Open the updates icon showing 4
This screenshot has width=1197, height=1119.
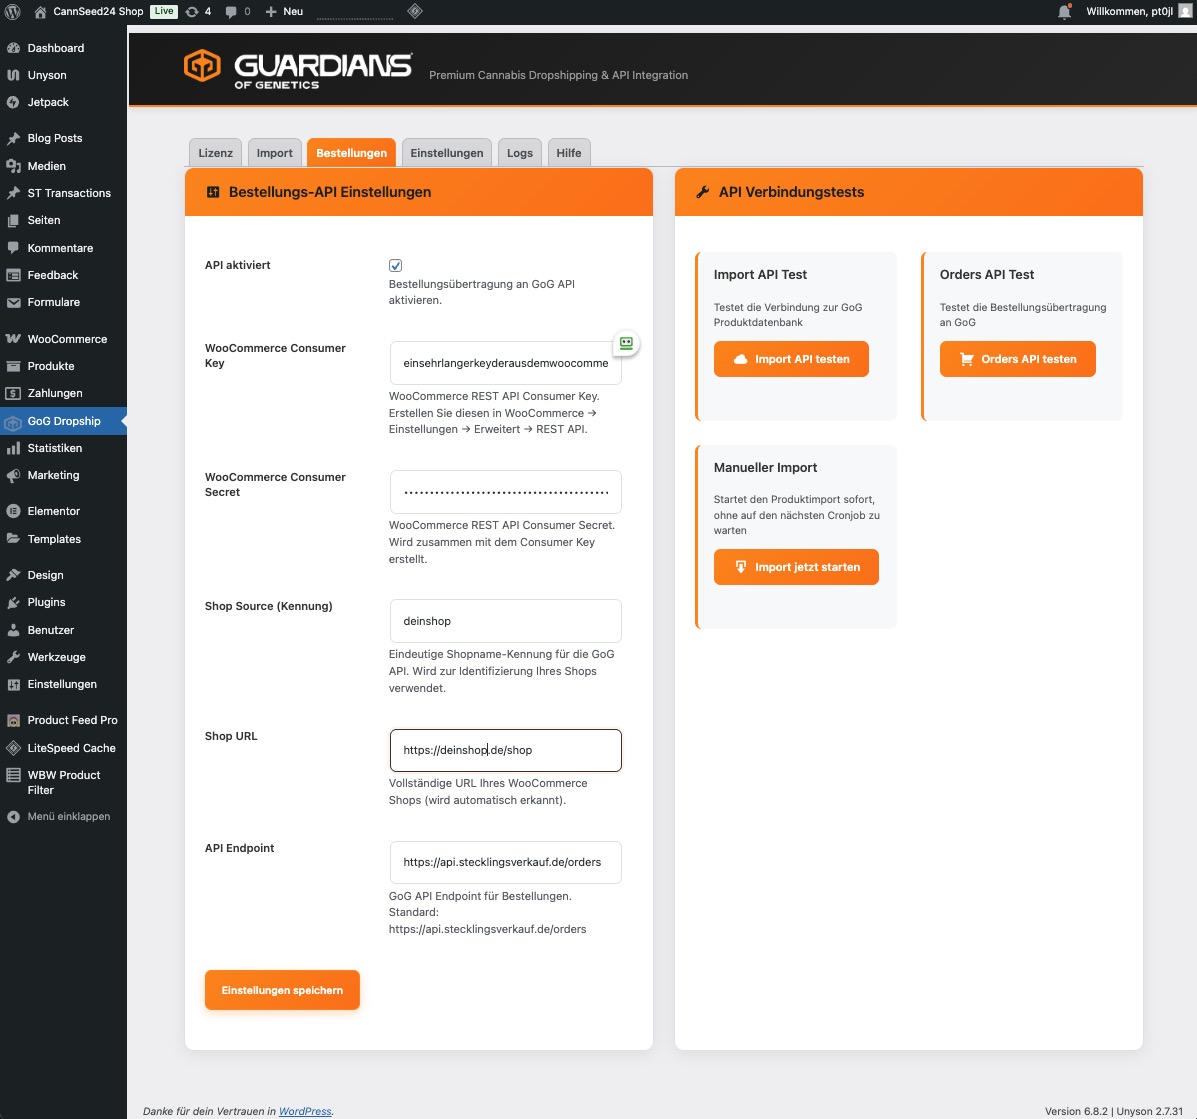[x=198, y=12]
